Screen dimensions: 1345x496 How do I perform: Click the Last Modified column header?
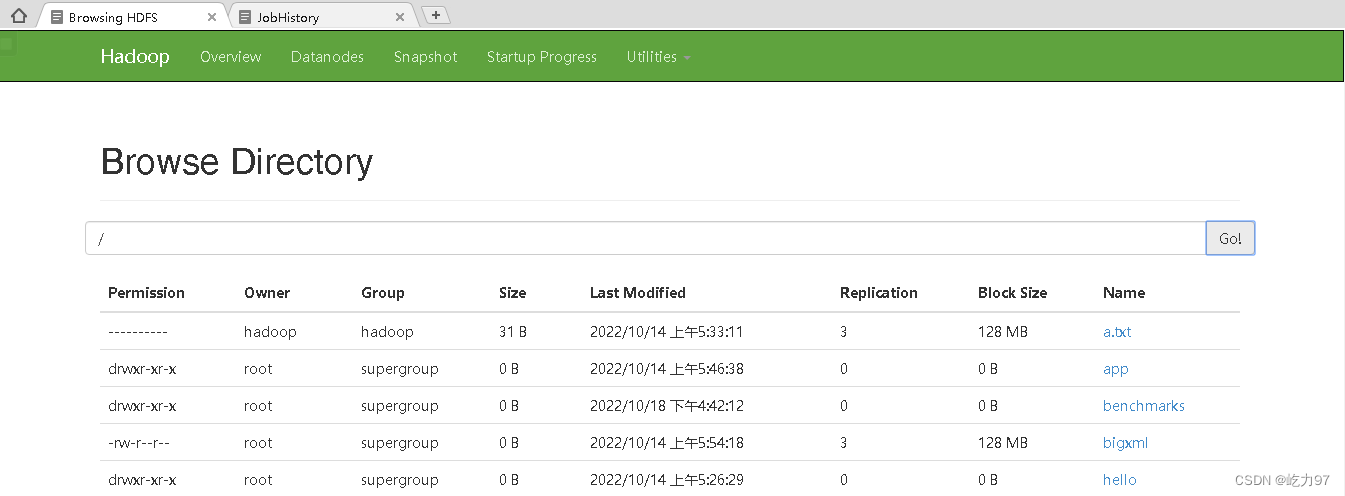tap(638, 293)
